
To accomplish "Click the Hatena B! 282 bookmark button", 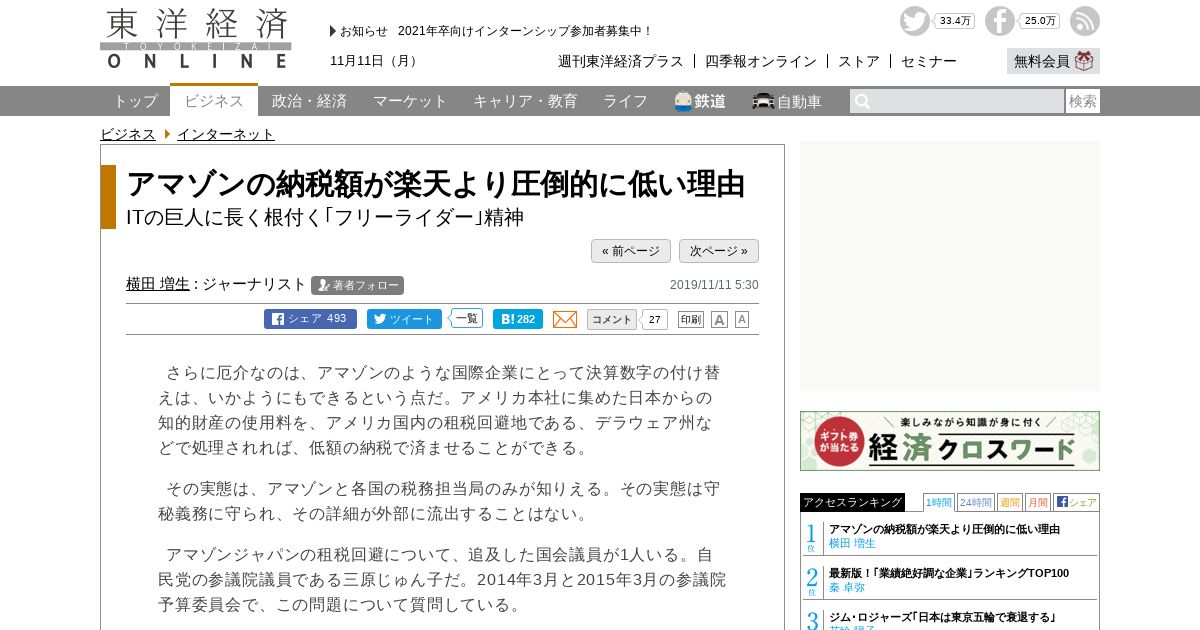I will pos(518,319).
